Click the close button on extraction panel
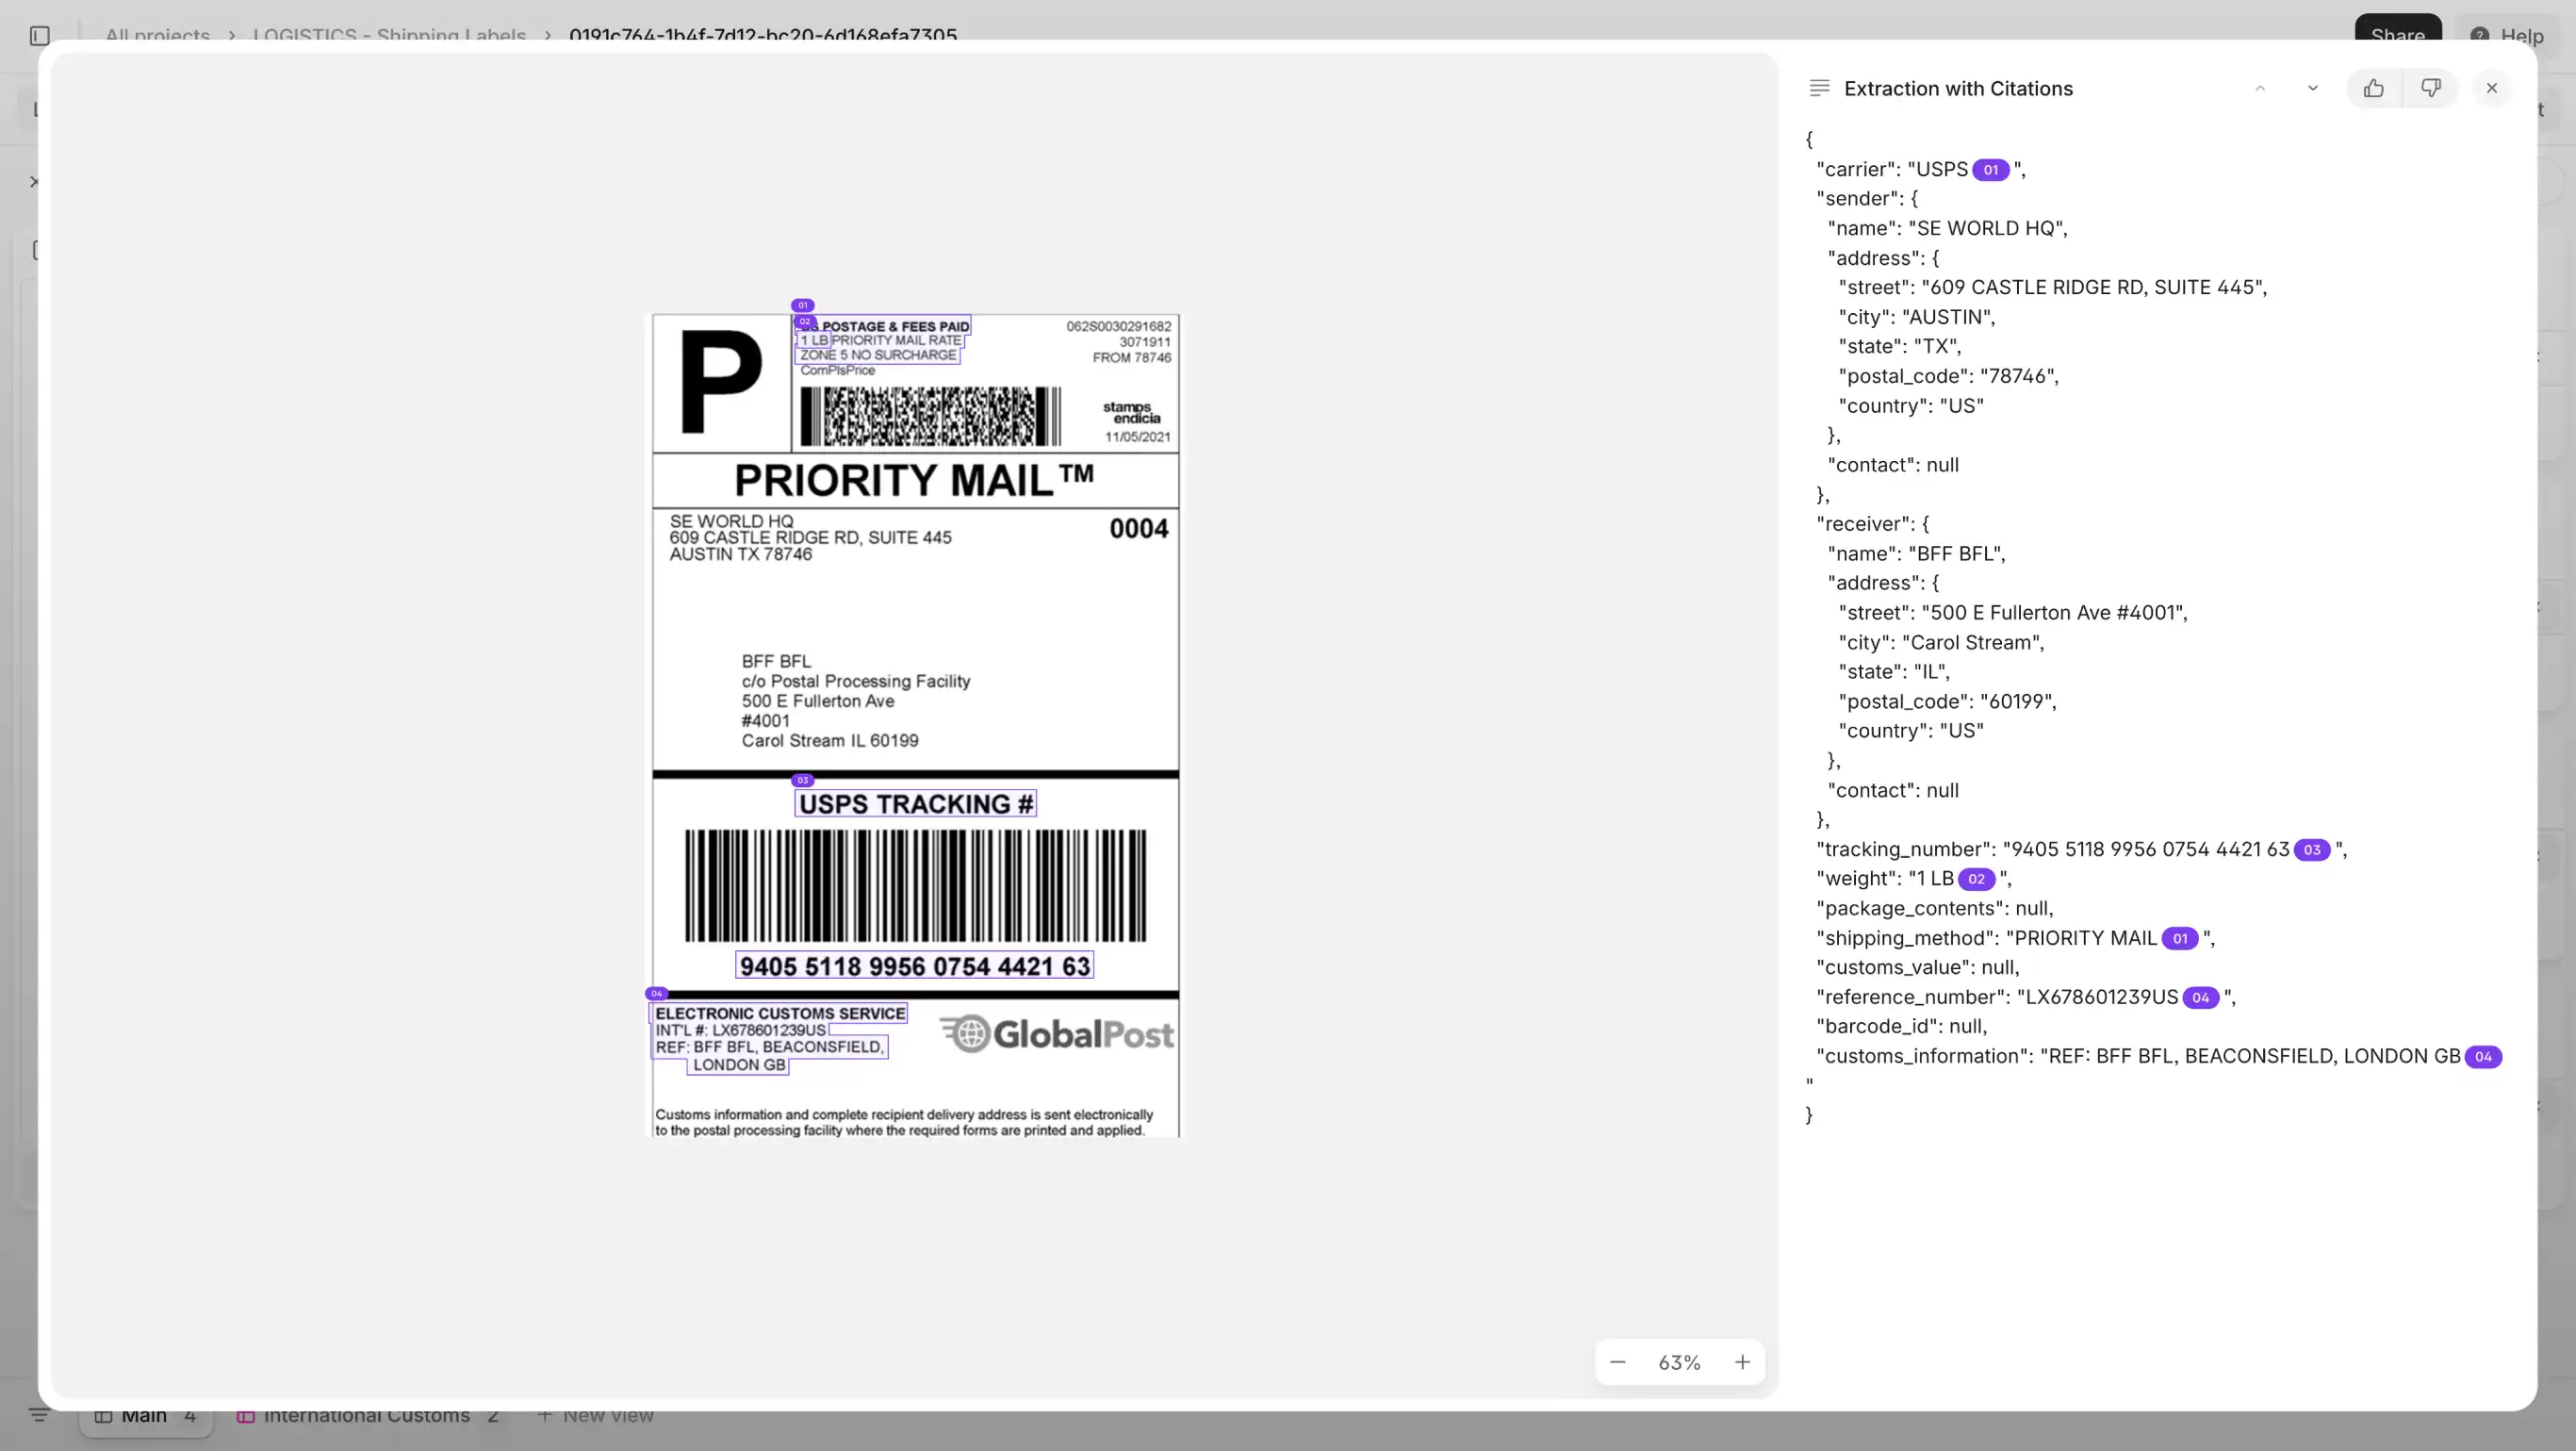This screenshot has height=1451, width=2576. pyautogui.click(x=2493, y=89)
